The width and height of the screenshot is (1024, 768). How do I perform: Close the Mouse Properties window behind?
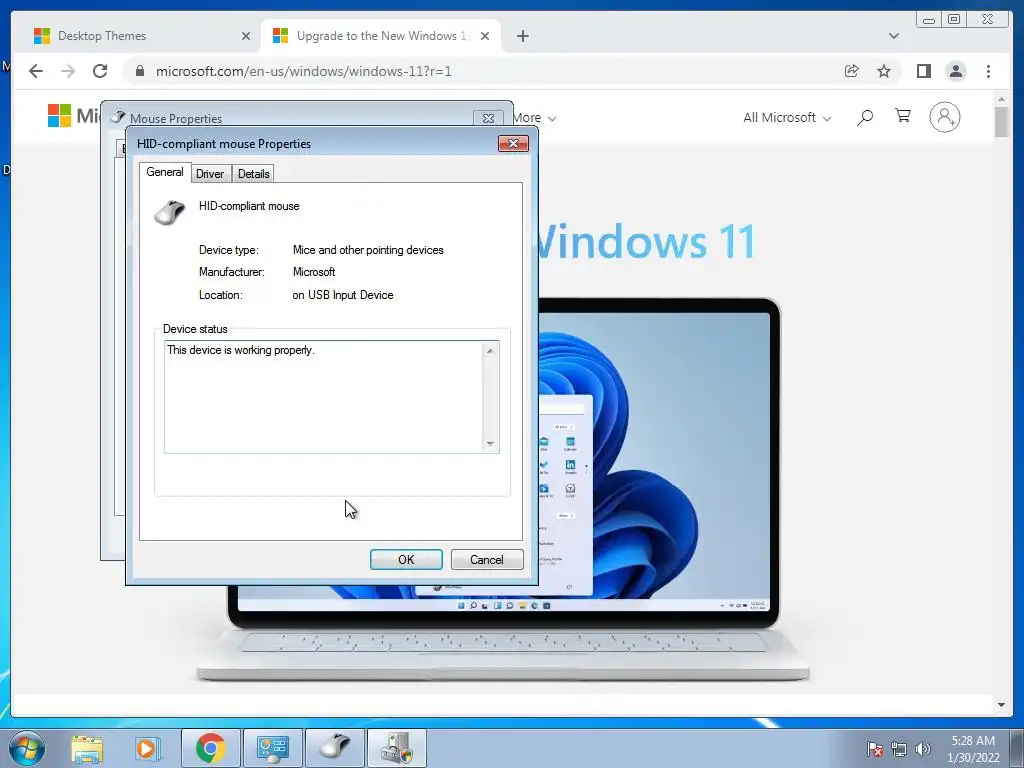pos(488,118)
